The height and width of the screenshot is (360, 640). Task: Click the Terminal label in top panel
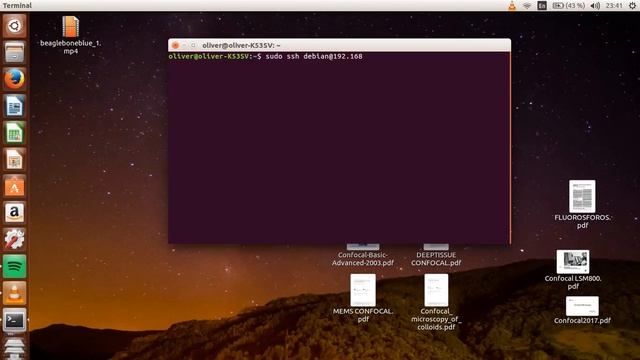coord(17,5)
